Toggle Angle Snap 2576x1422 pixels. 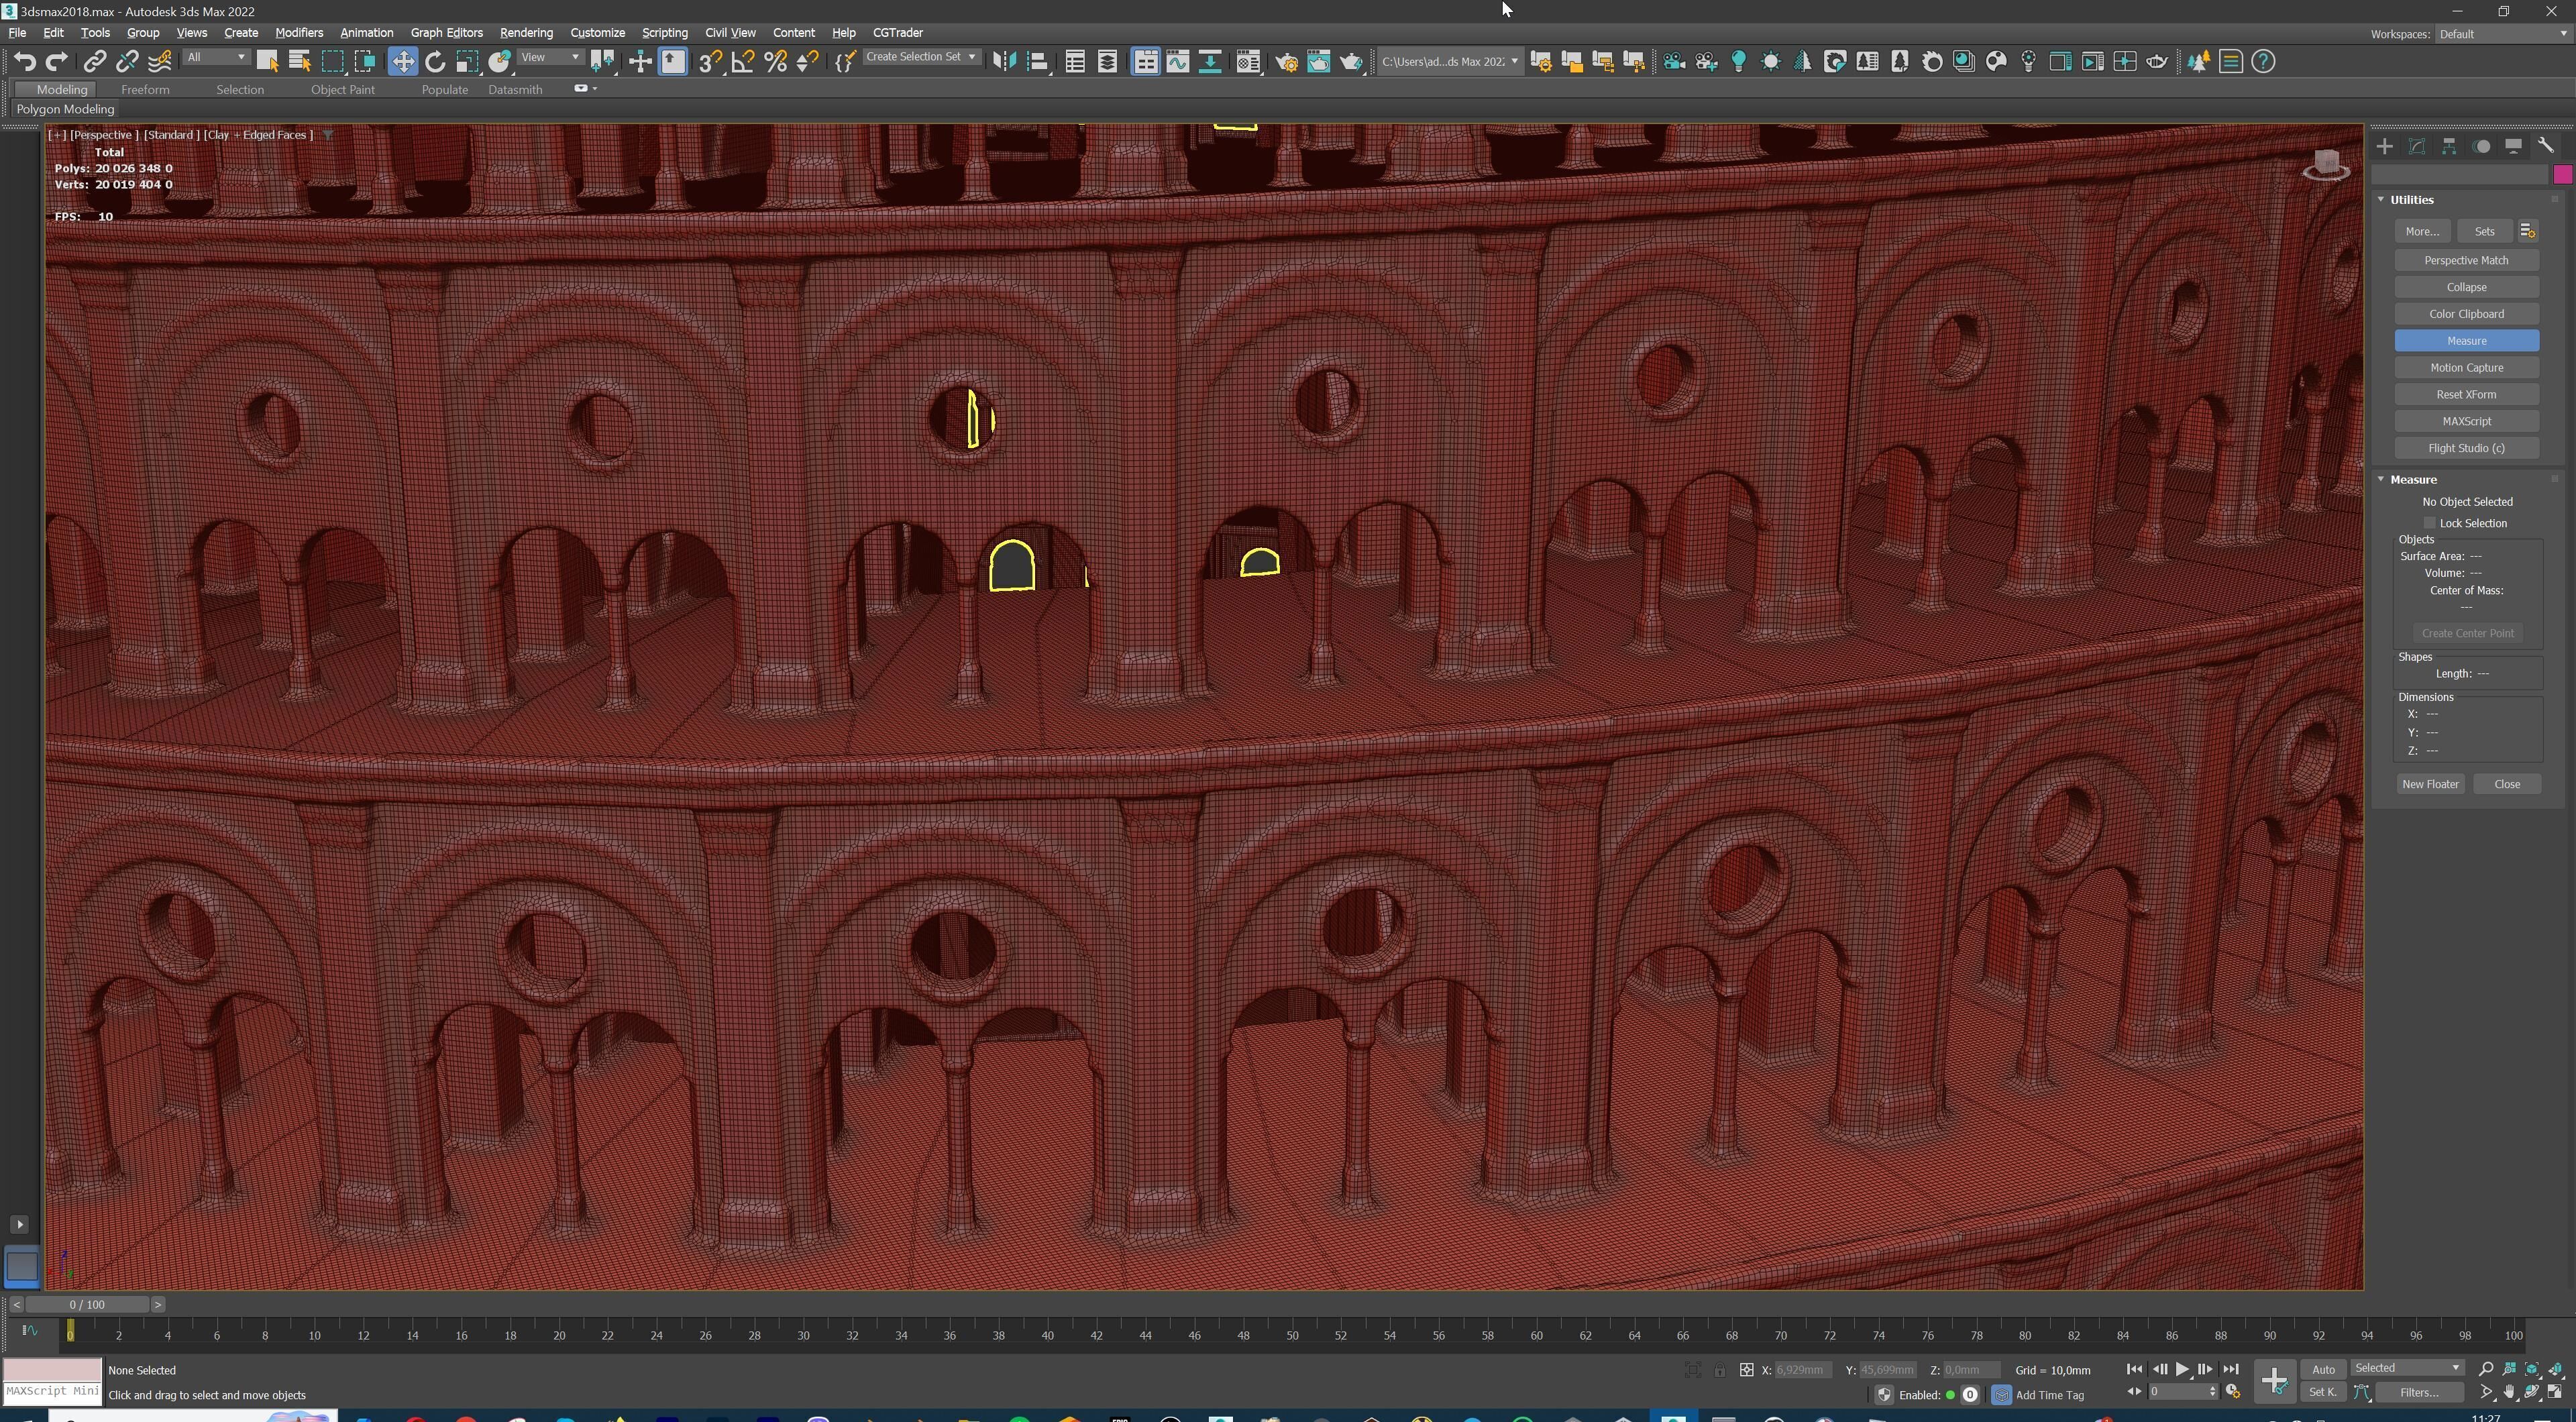pos(743,62)
